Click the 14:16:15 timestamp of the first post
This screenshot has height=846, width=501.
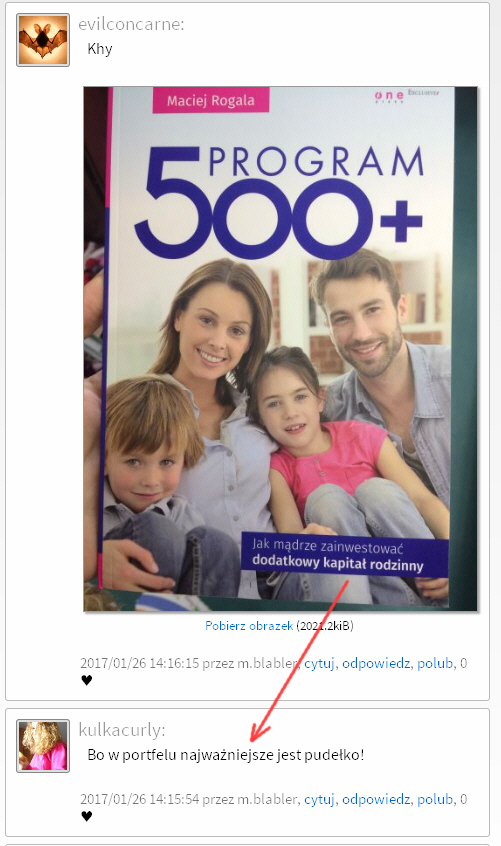(140, 663)
